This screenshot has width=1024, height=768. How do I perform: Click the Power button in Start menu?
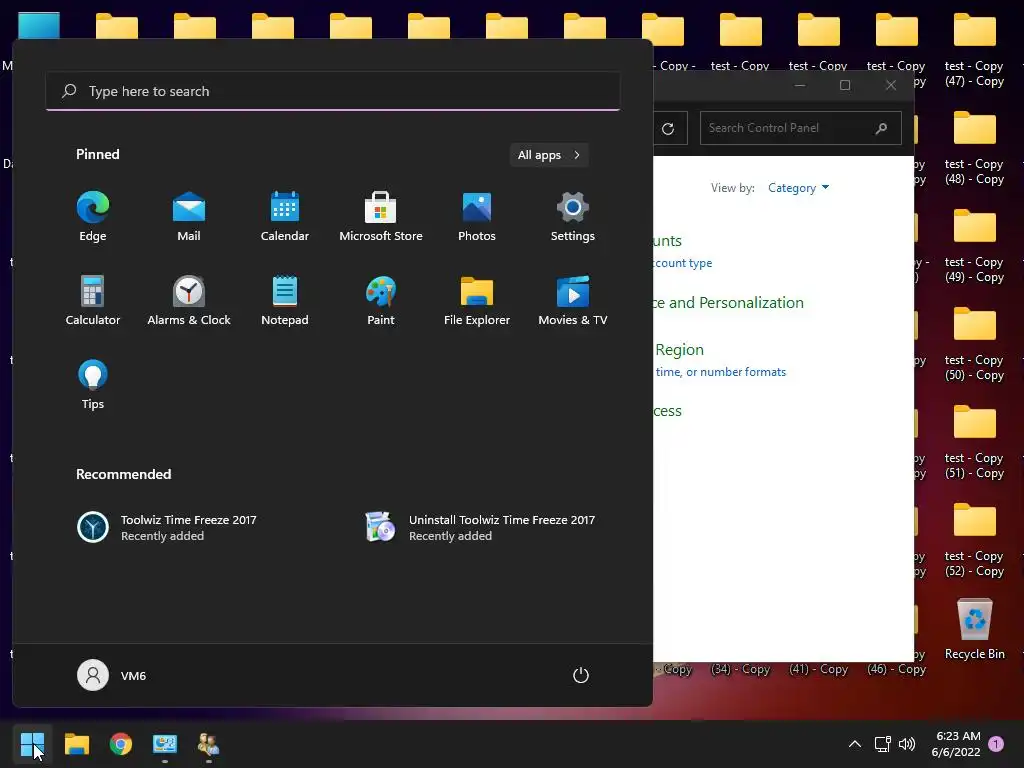click(x=581, y=675)
